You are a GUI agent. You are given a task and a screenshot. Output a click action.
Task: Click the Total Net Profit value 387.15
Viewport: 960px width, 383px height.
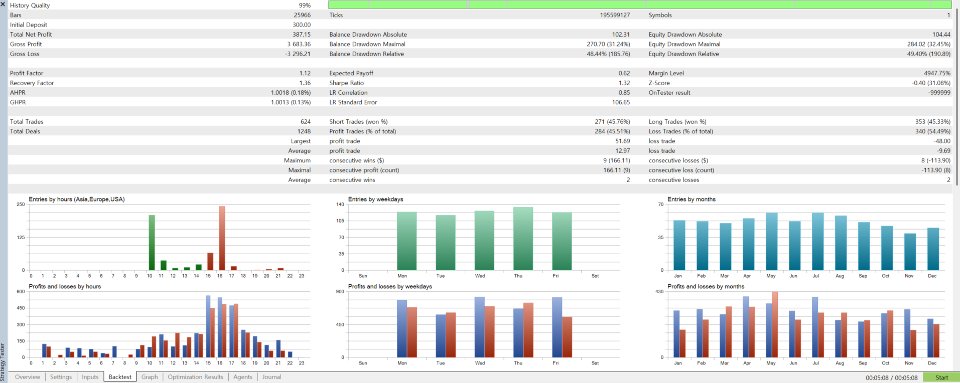point(301,34)
